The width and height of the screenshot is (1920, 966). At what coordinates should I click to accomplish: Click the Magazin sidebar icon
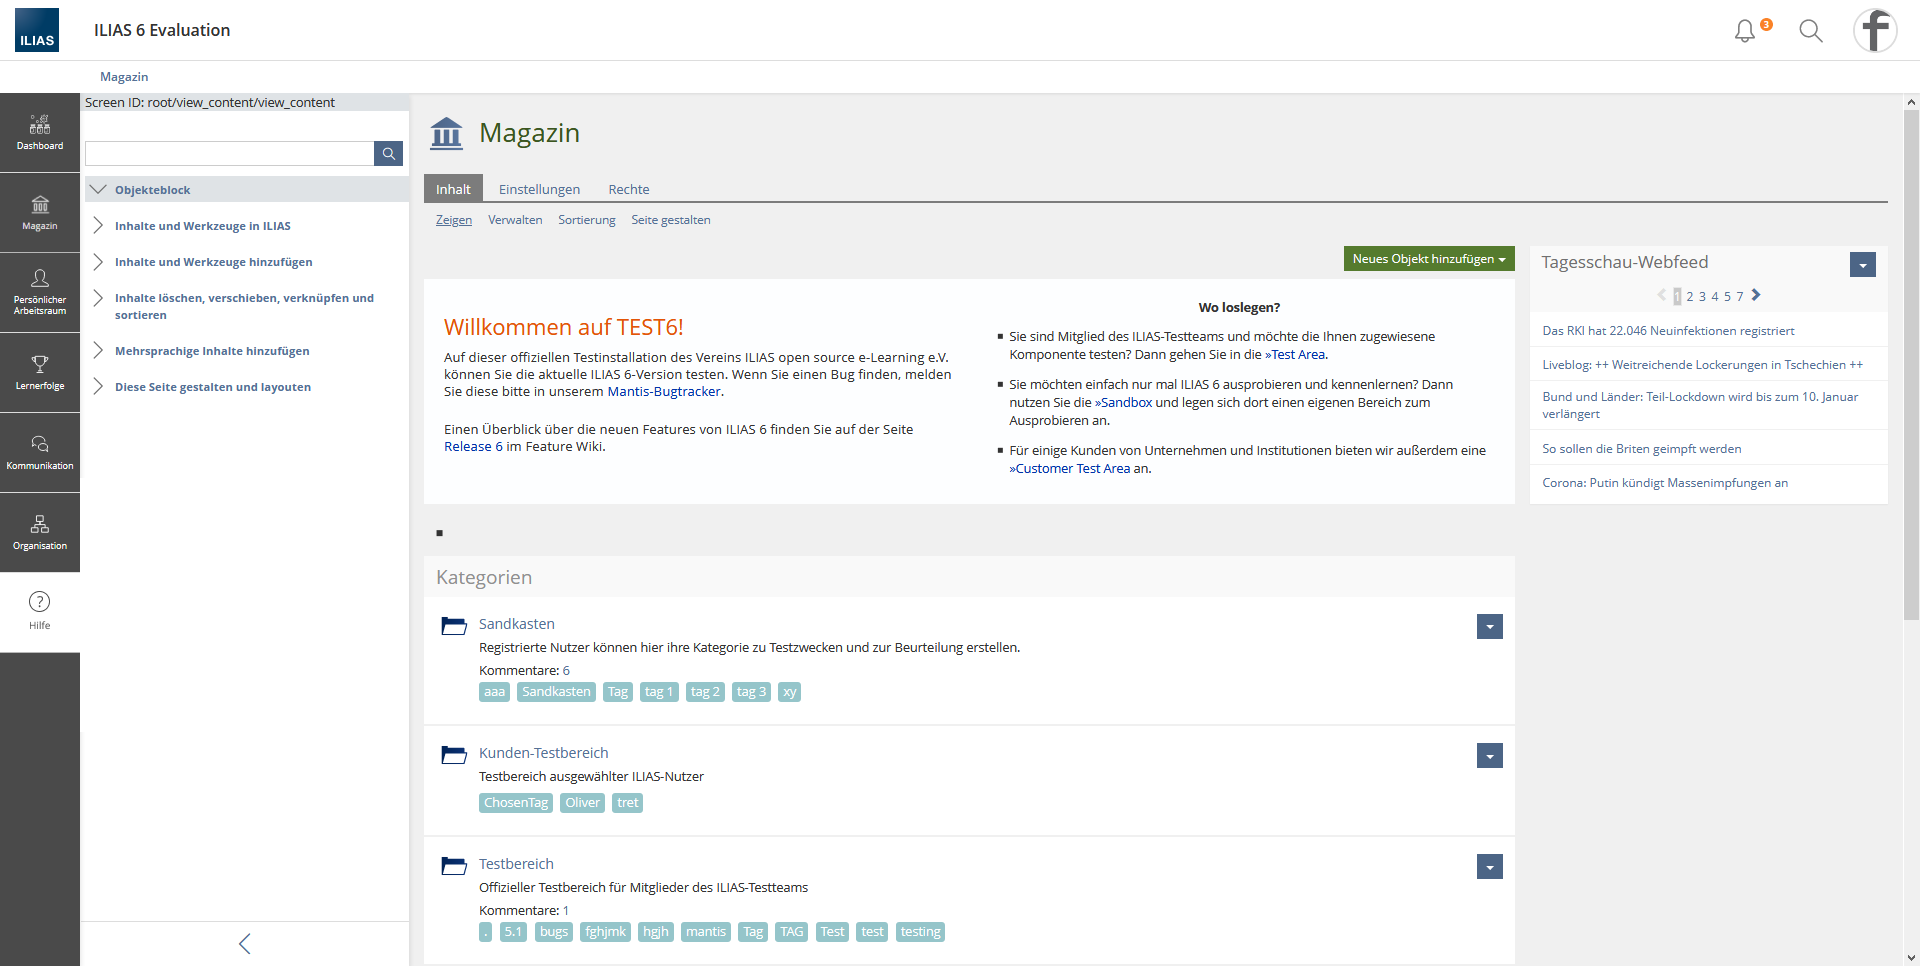(x=40, y=213)
